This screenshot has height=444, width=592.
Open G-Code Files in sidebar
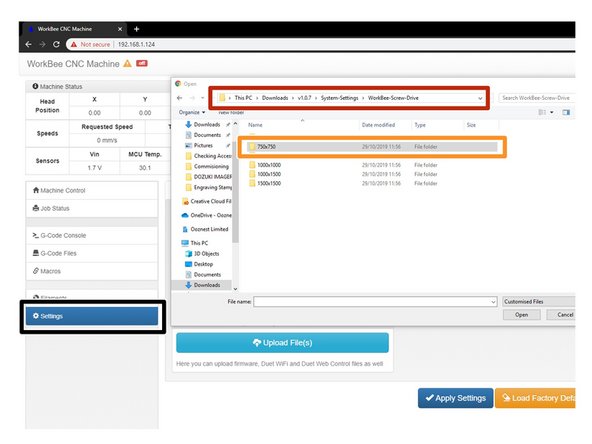pyautogui.click(x=92, y=253)
